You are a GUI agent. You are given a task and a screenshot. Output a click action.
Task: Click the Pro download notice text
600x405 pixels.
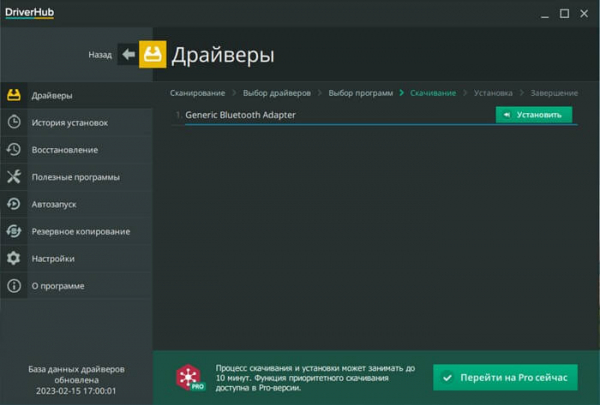315,378
